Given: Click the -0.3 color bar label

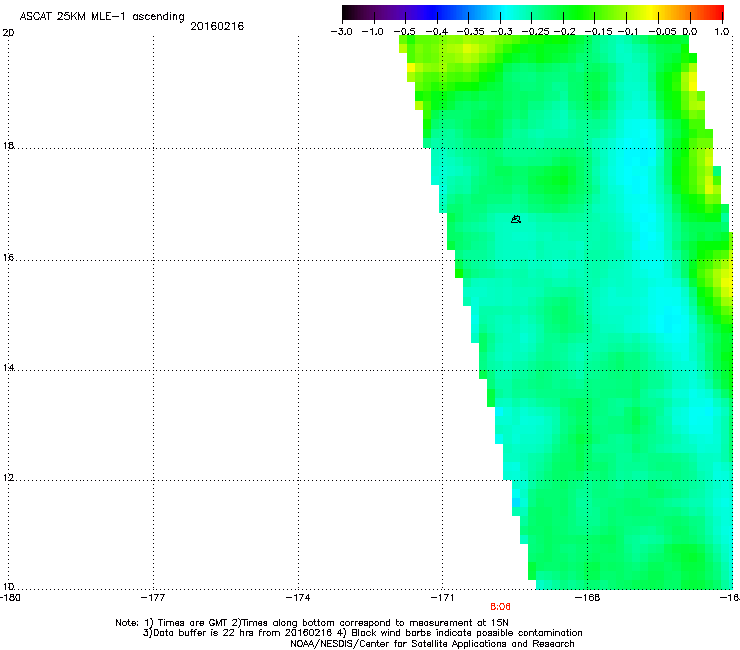Looking at the screenshot, I should click(502, 32).
